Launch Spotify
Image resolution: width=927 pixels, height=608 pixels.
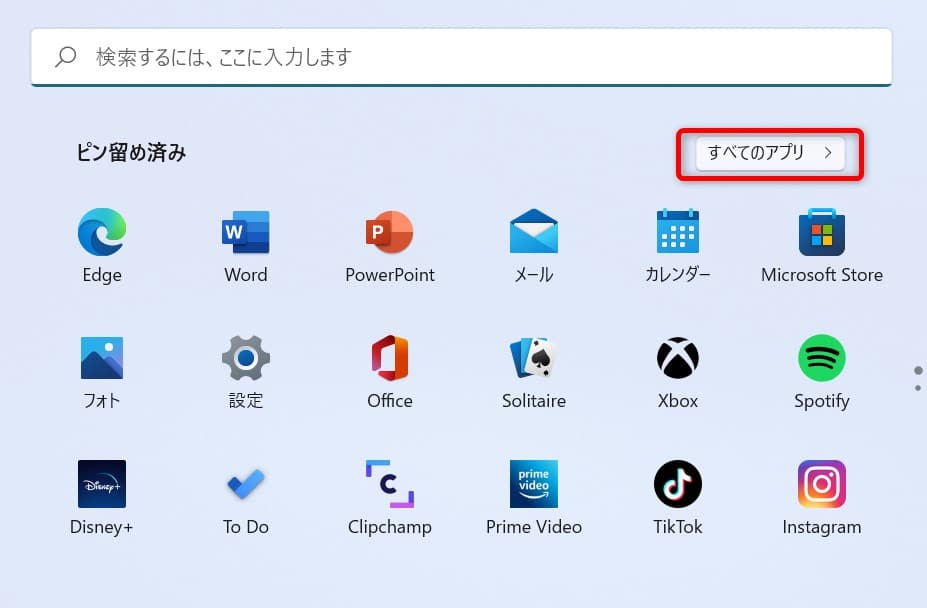(822, 359)
